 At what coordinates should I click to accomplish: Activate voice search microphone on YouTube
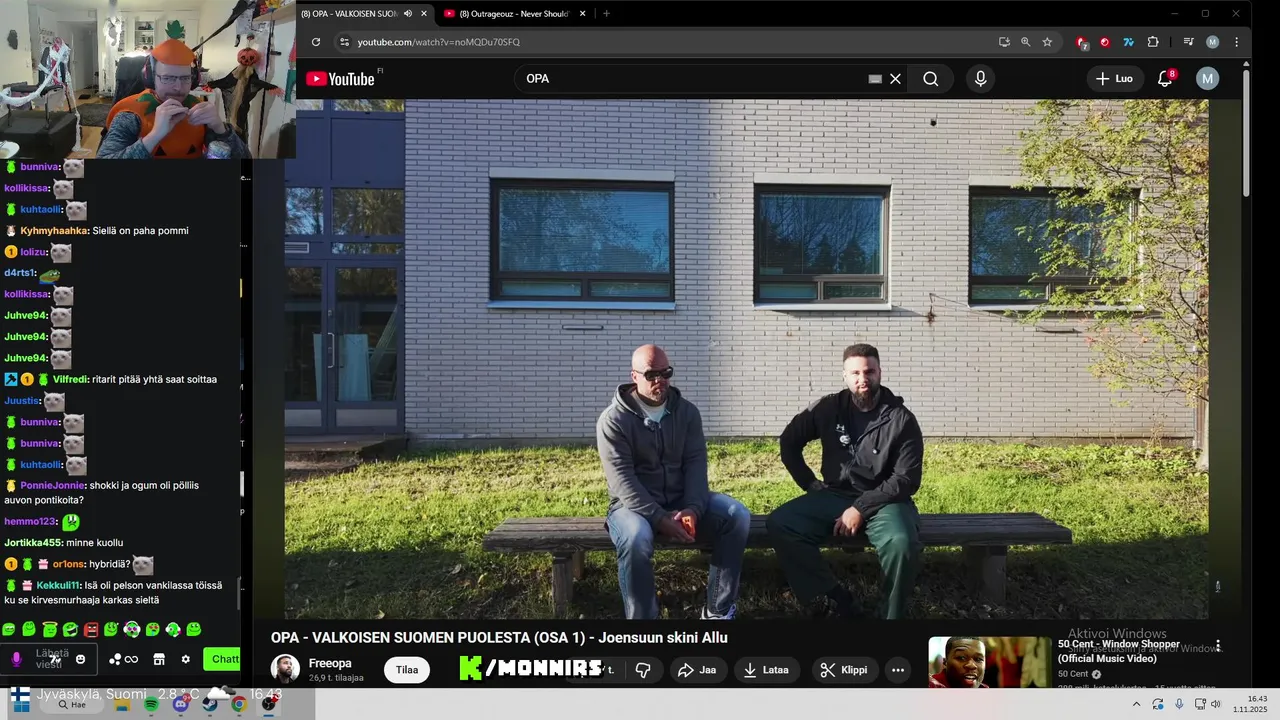coord(980,79)
